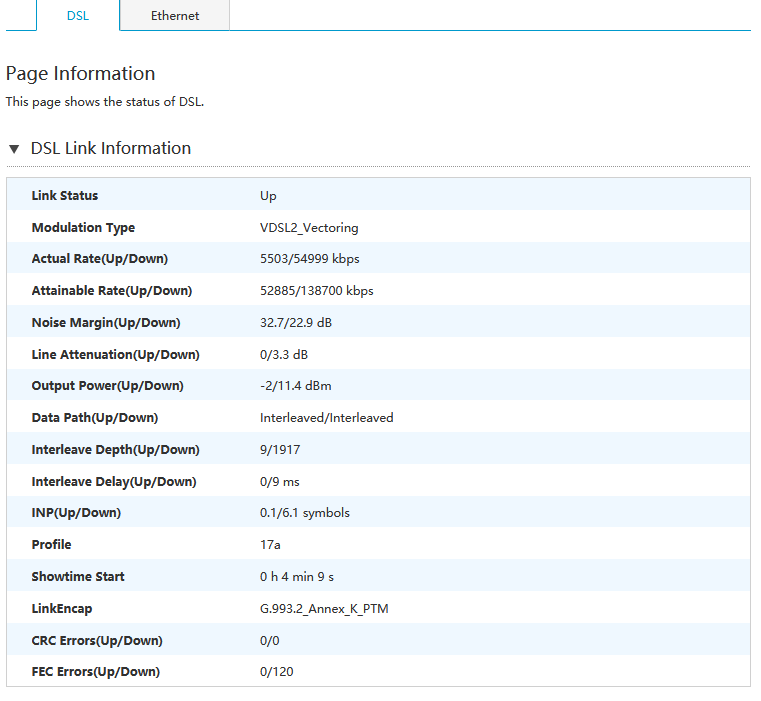Screen dimensions: 761x701
Task: Click the DSL Link Information heading
Action: point(111,148)
